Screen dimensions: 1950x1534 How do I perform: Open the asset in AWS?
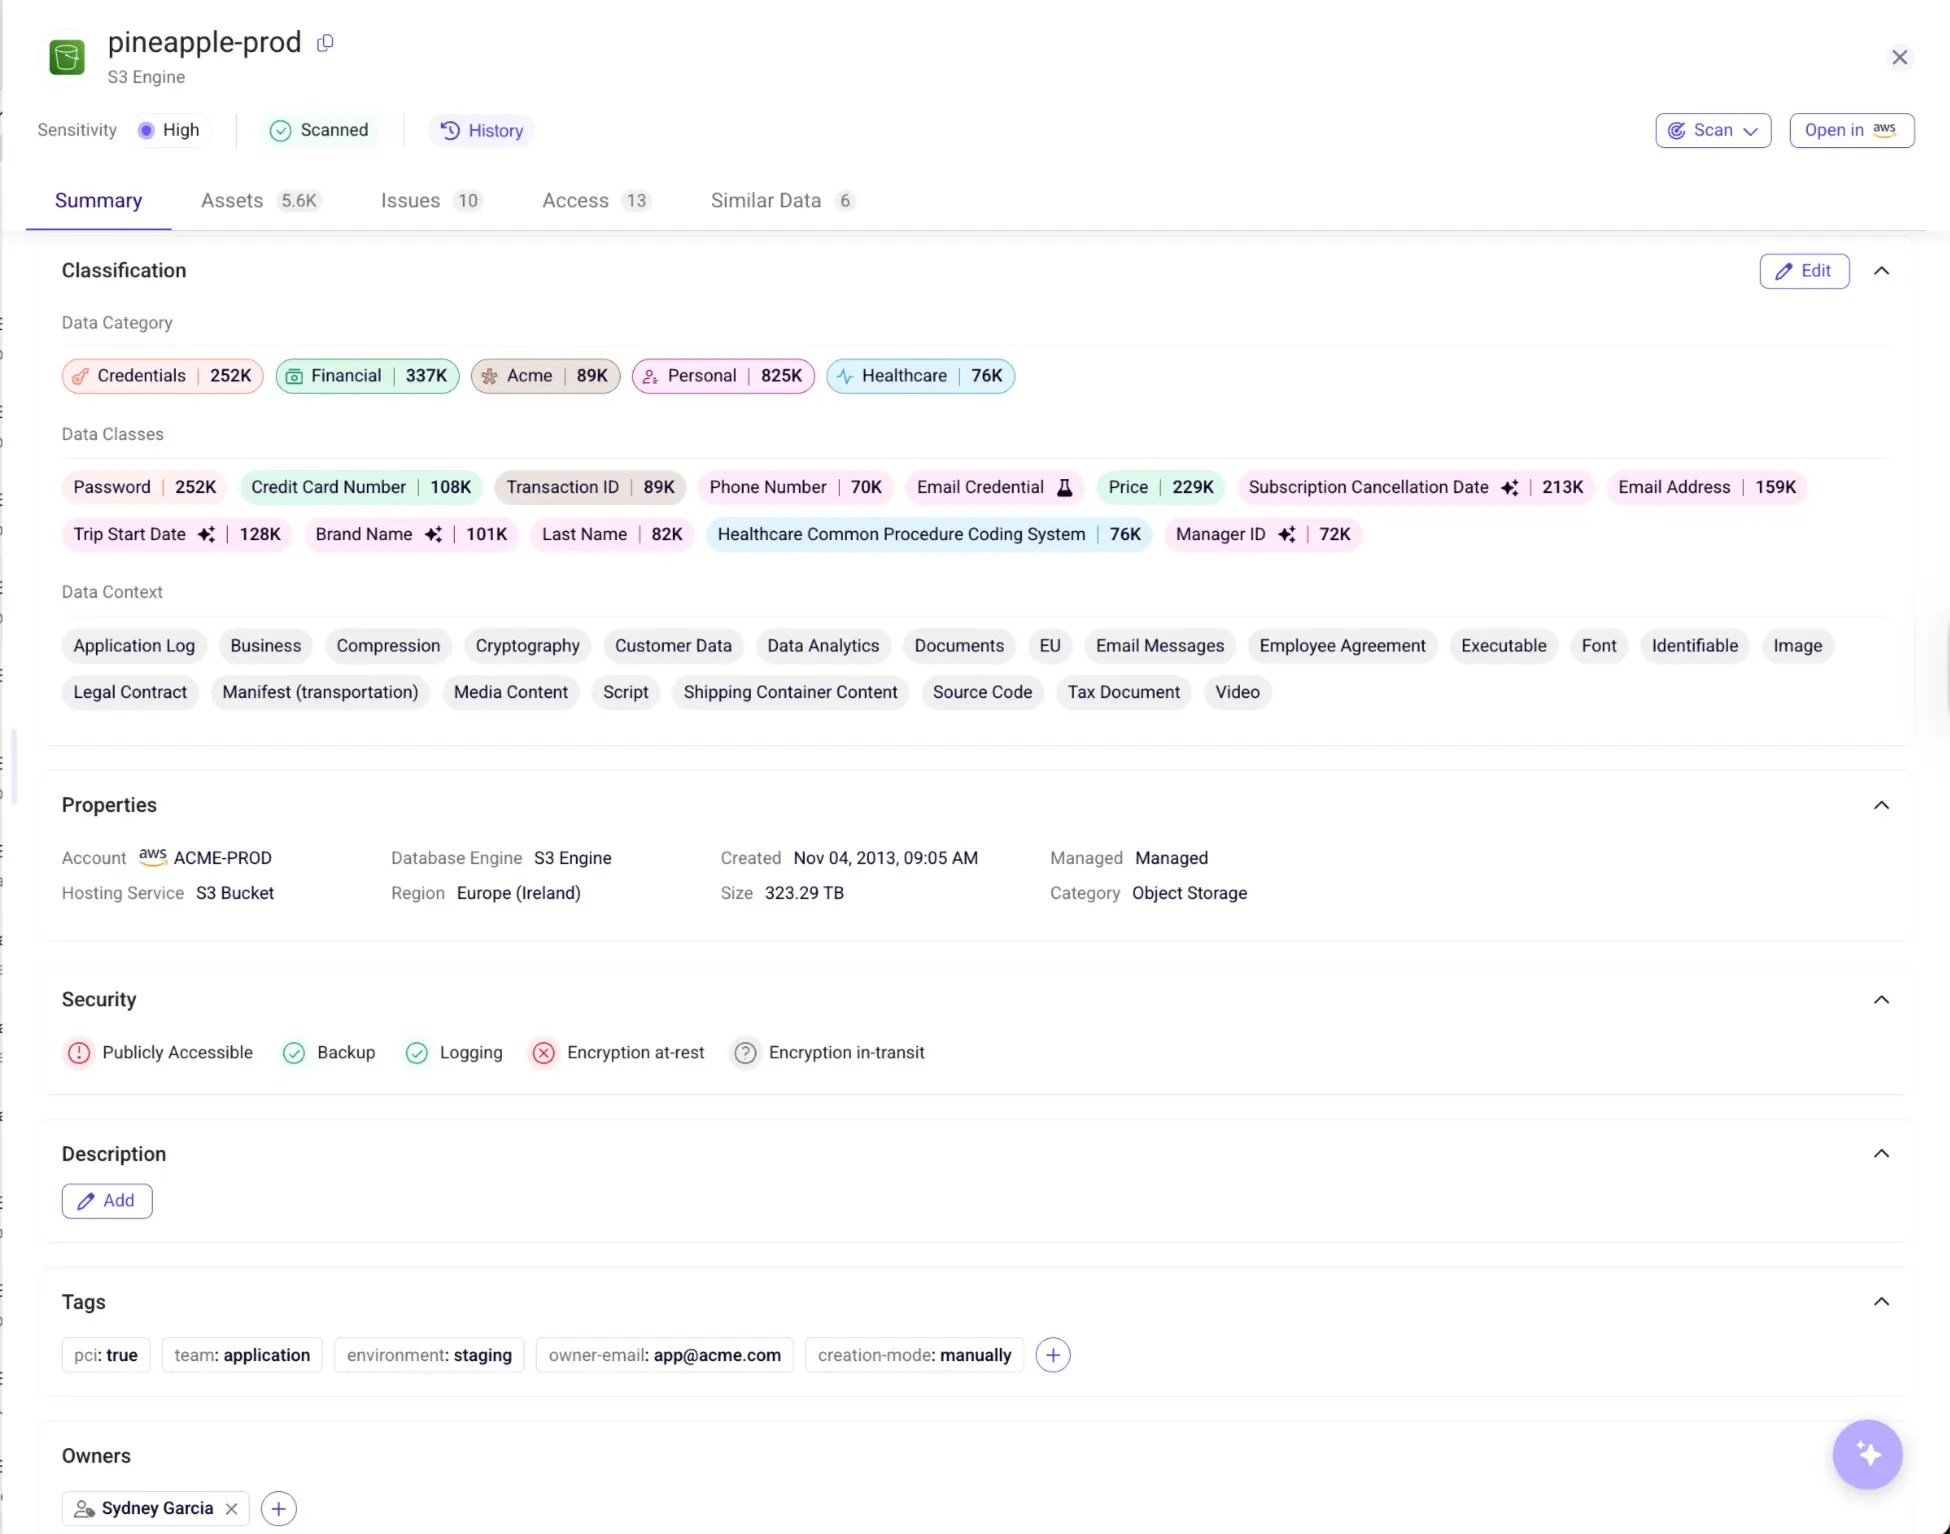coord(1850,130)
